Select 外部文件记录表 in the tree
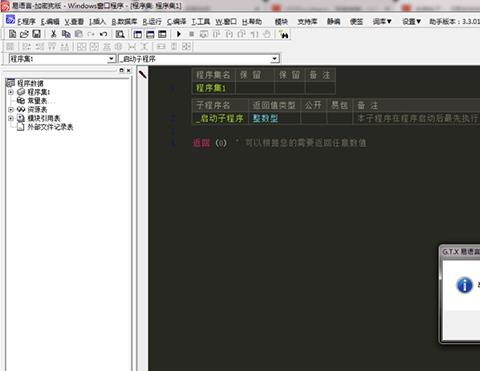Viewport: 480px width, 371px height. point(50,127)
